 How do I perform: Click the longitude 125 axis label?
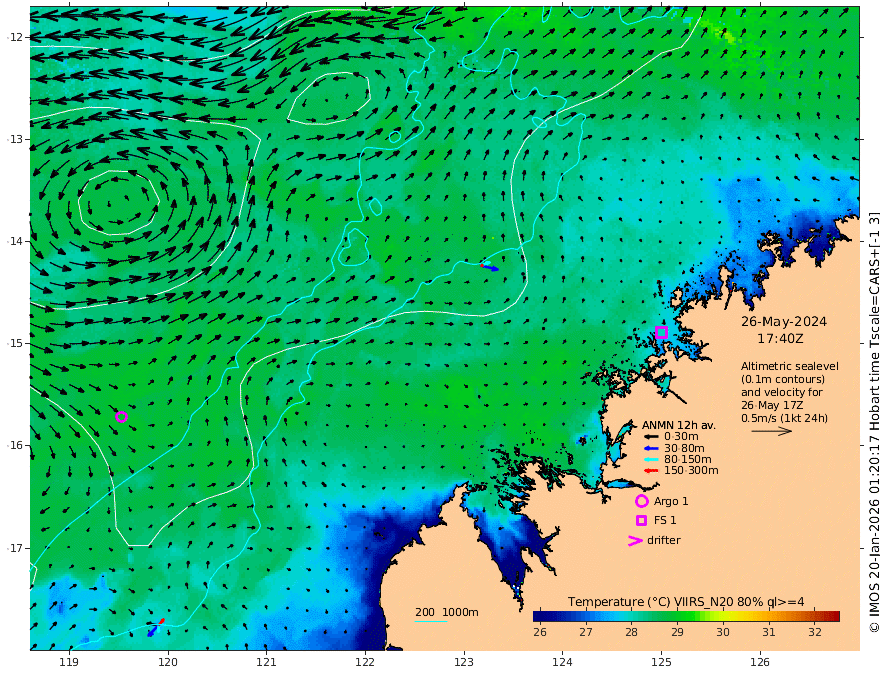(661, 662)
